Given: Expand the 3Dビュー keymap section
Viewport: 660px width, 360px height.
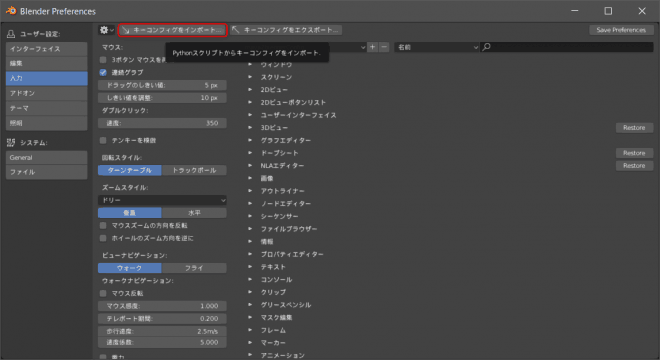Looking at the screenshot, I should pos(250,128).
